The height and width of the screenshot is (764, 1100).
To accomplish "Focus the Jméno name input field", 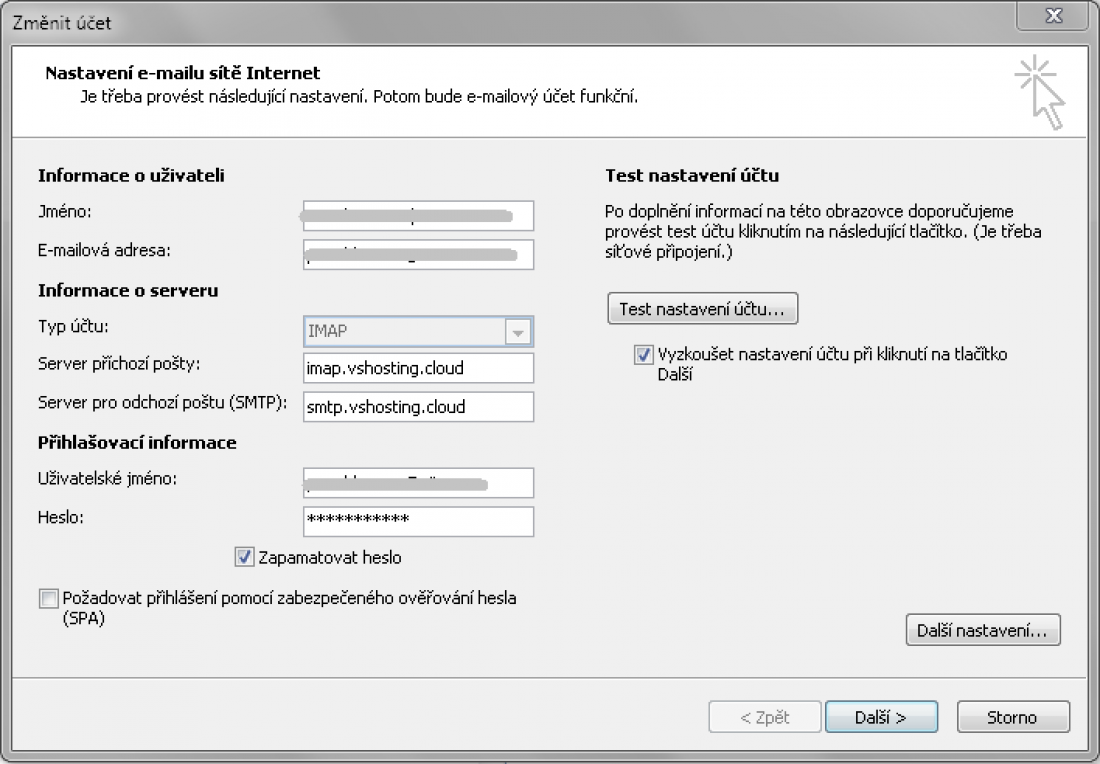I will click(418, 215).
